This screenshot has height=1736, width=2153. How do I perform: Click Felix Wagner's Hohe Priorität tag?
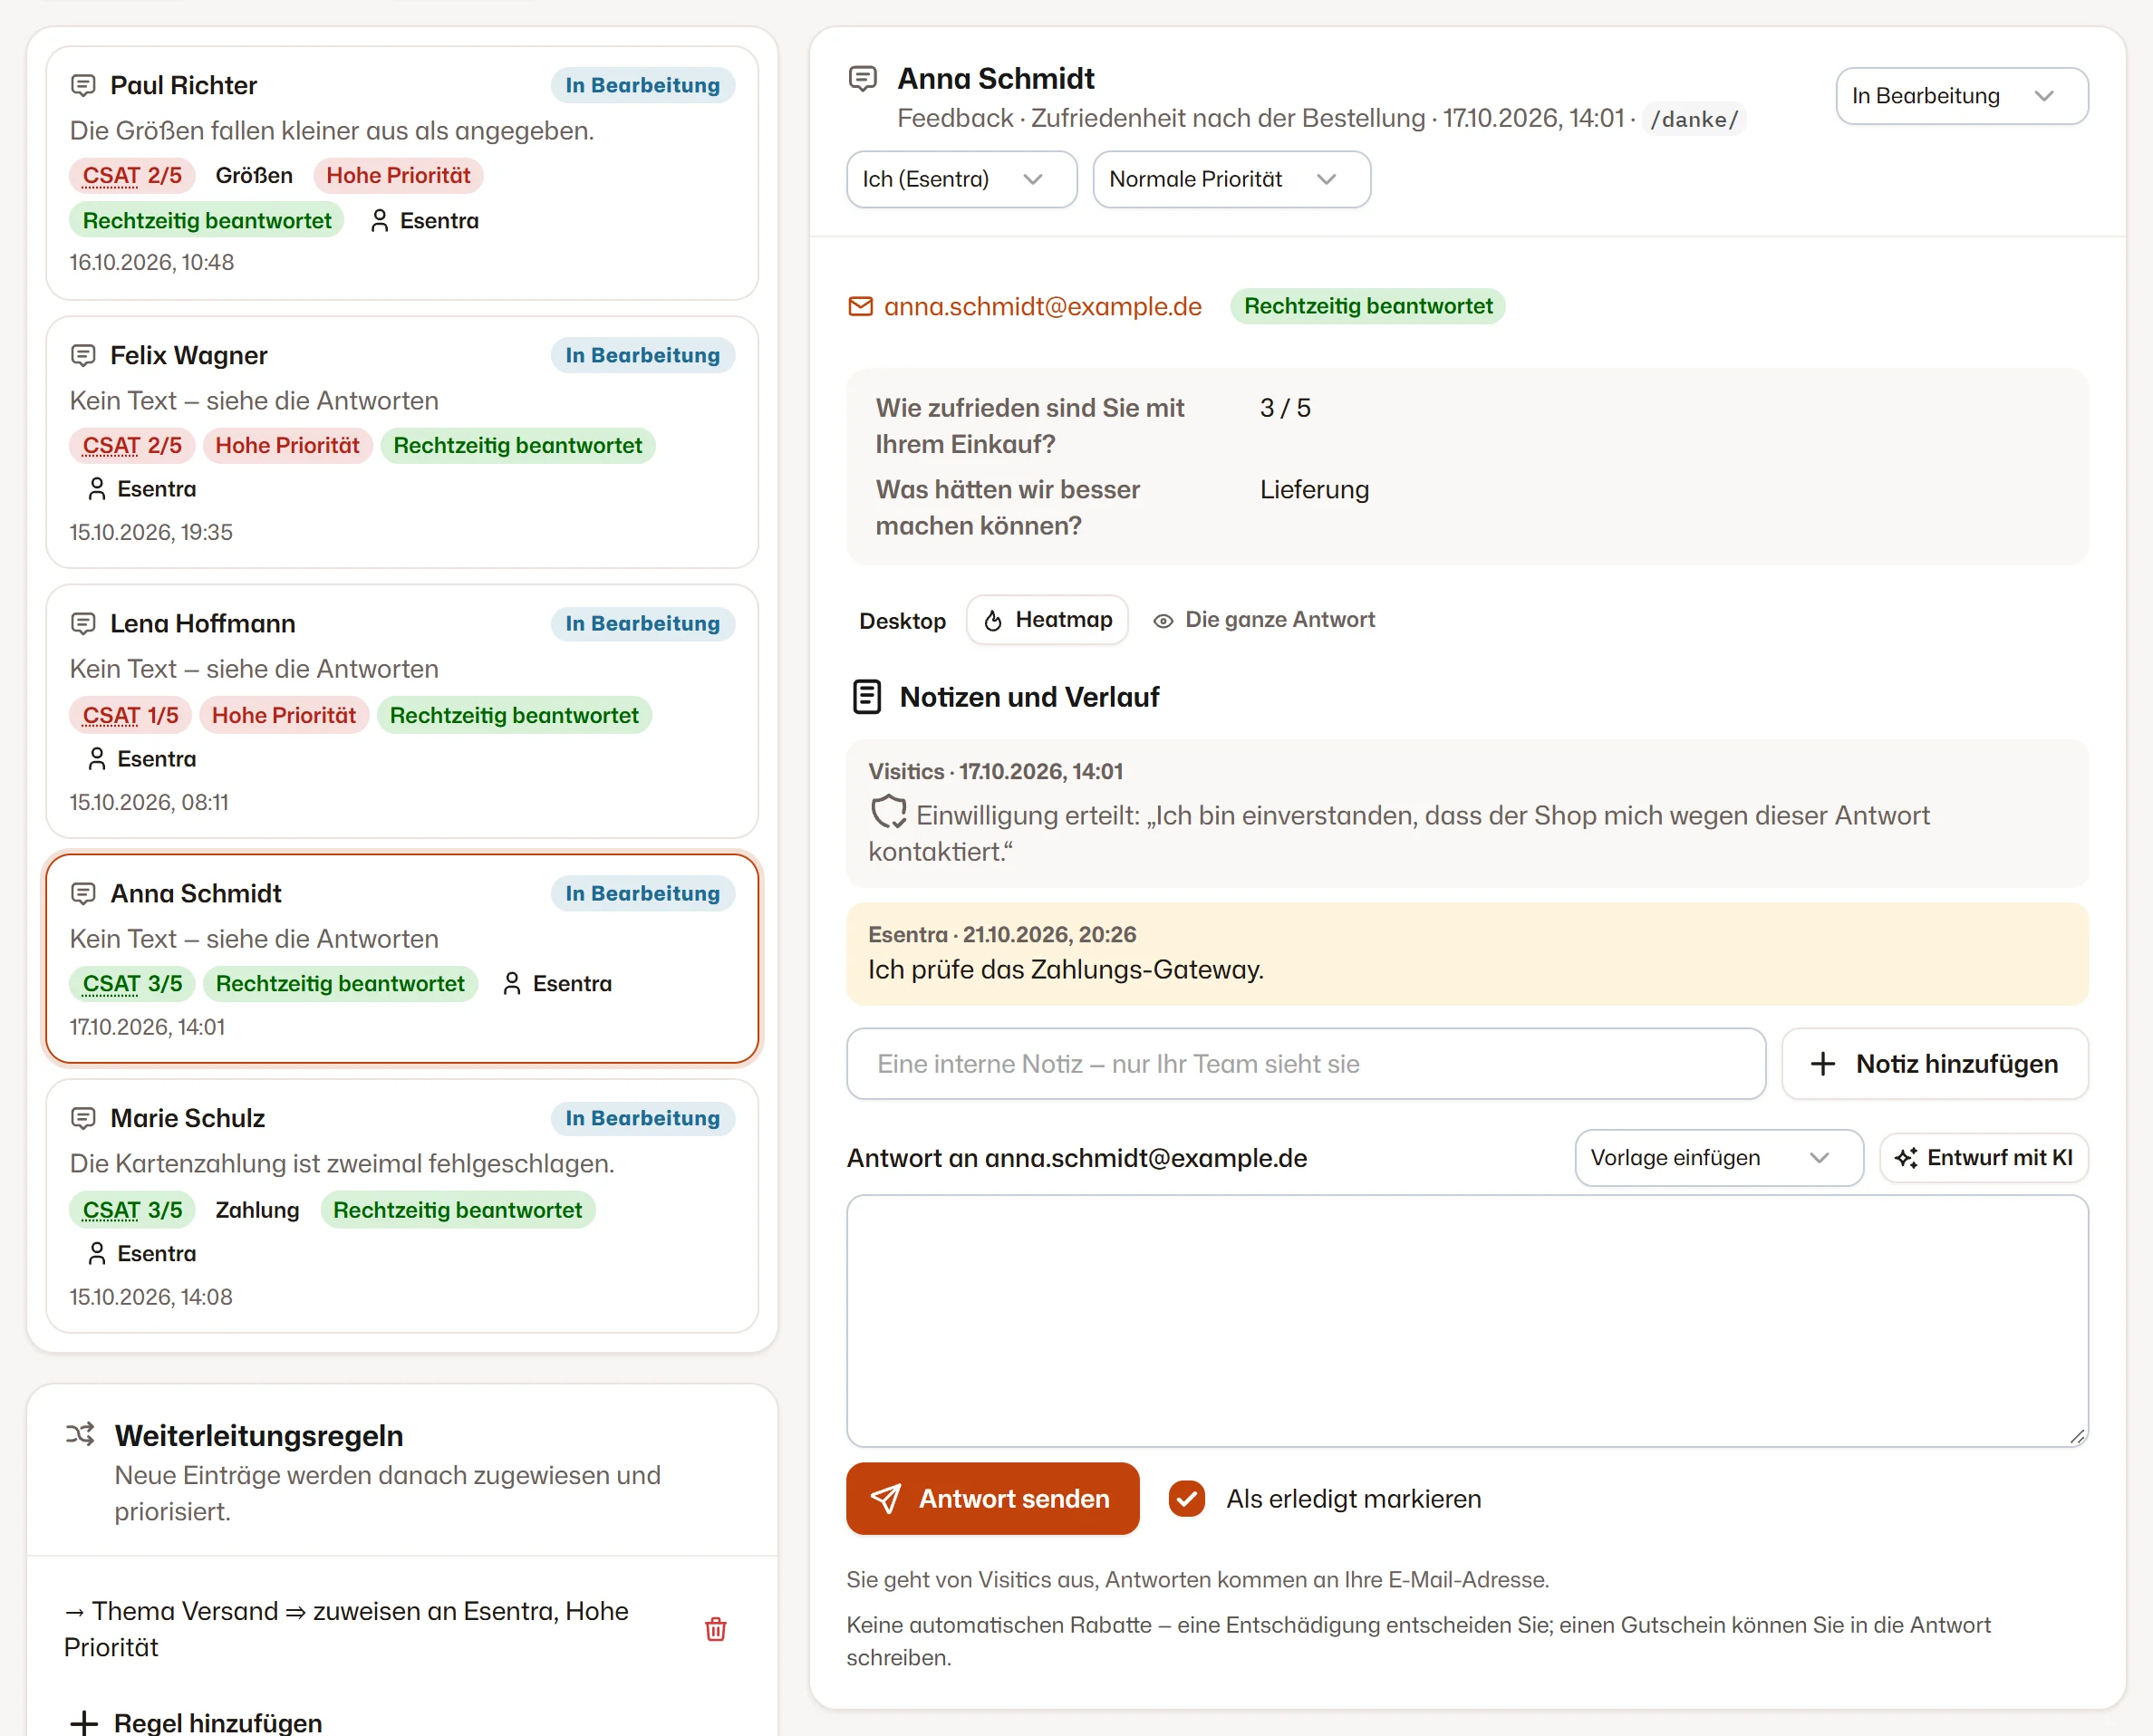(288, 446)
